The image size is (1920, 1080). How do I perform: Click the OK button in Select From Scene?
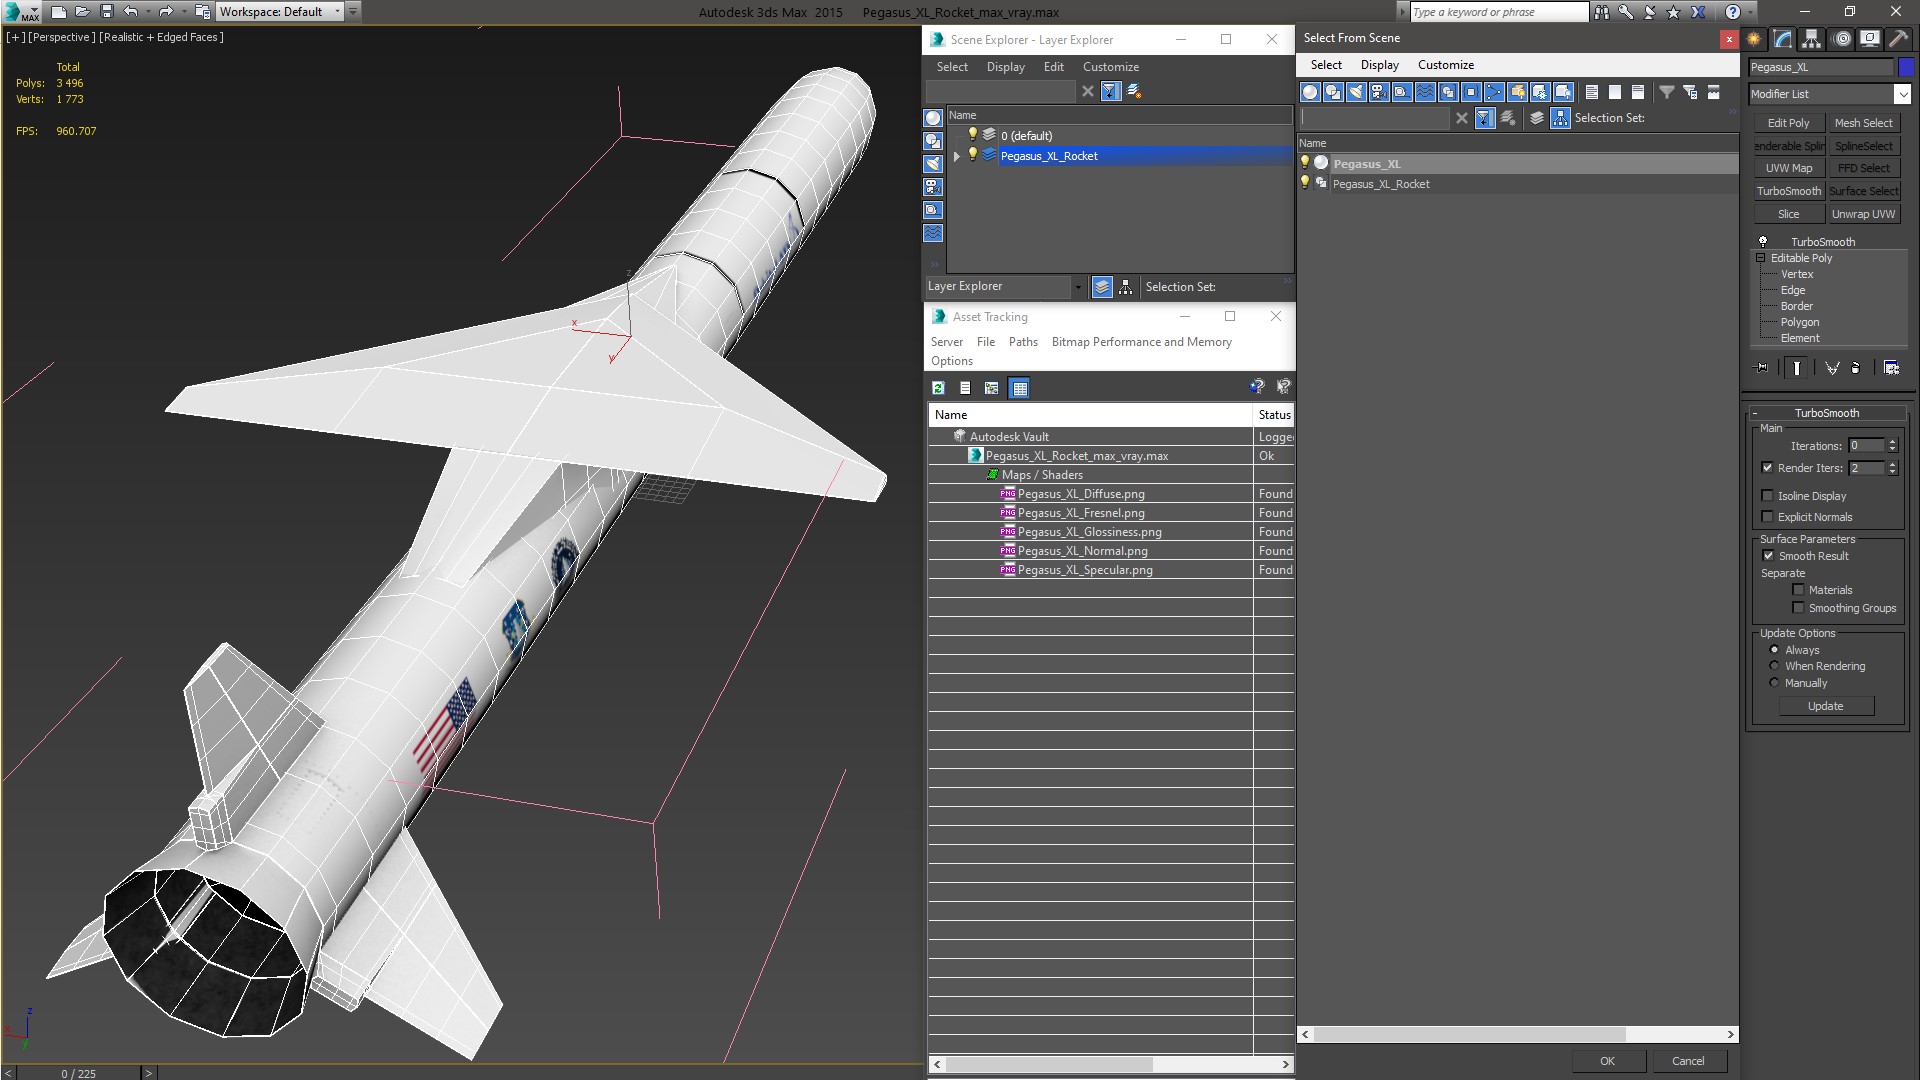pyautogui.click(x=1607, y=1061)
